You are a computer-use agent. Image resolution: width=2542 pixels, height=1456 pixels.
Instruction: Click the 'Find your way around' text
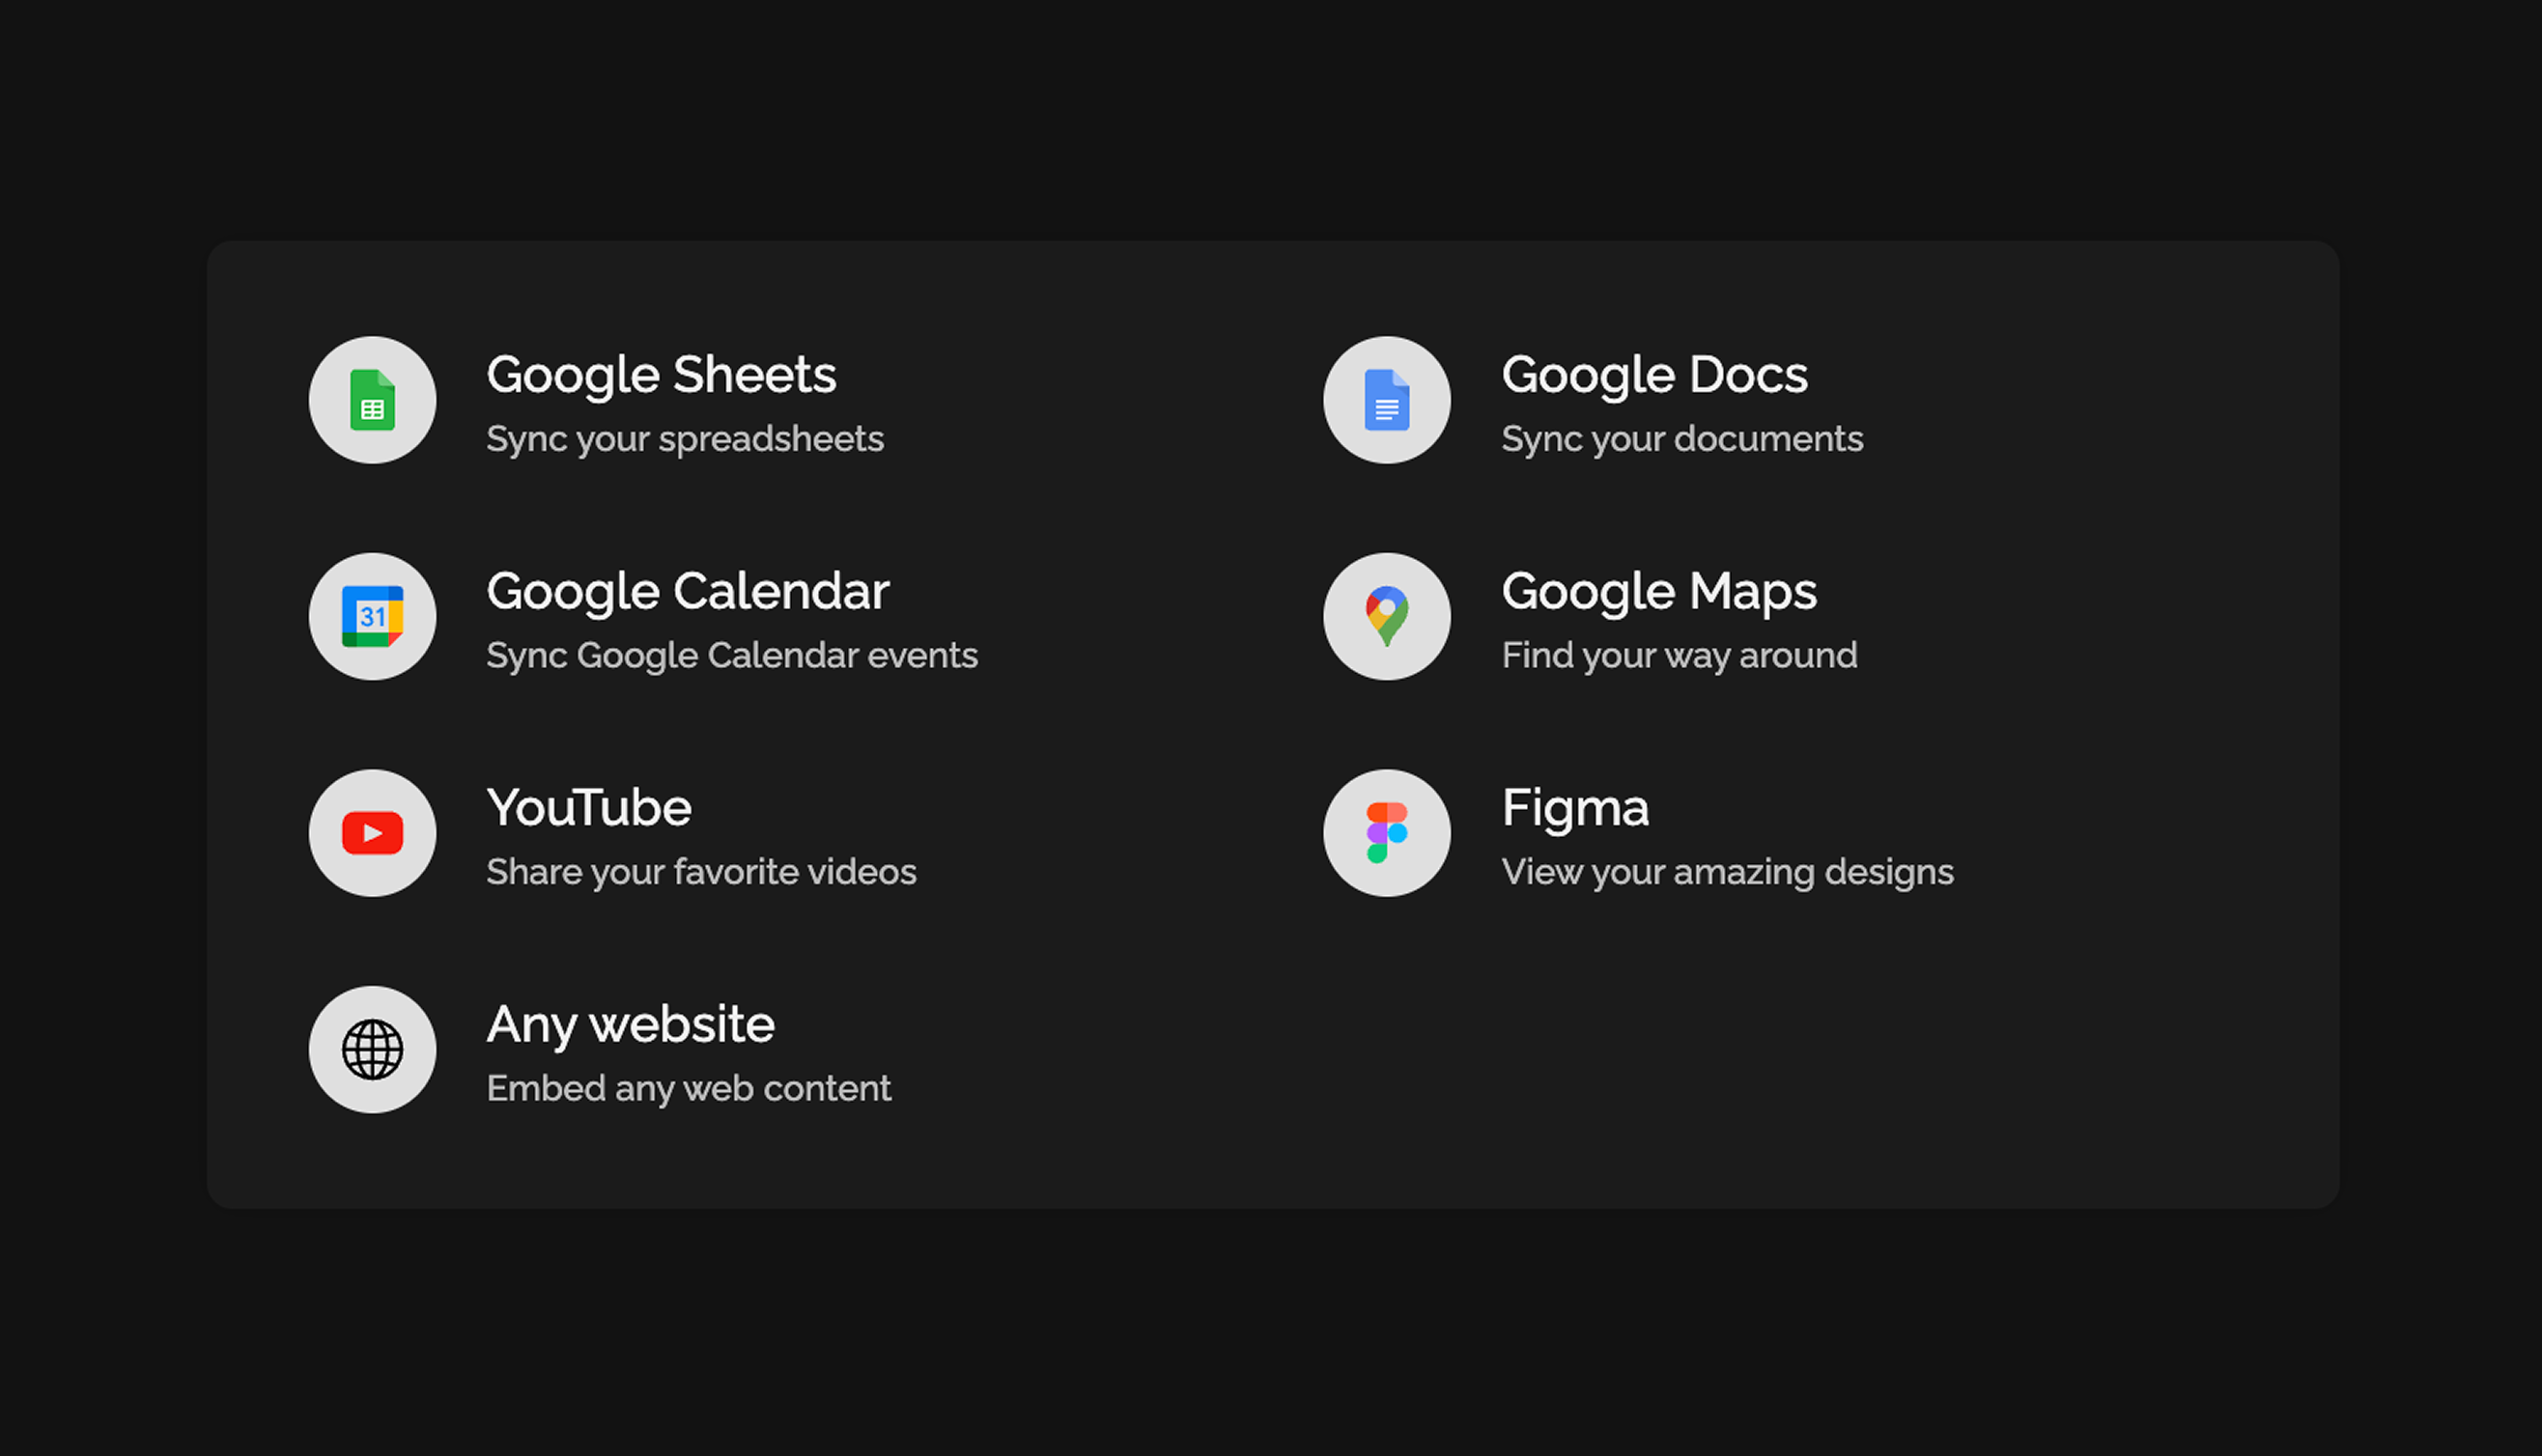pyautogui.click(x=1679, y=655)
